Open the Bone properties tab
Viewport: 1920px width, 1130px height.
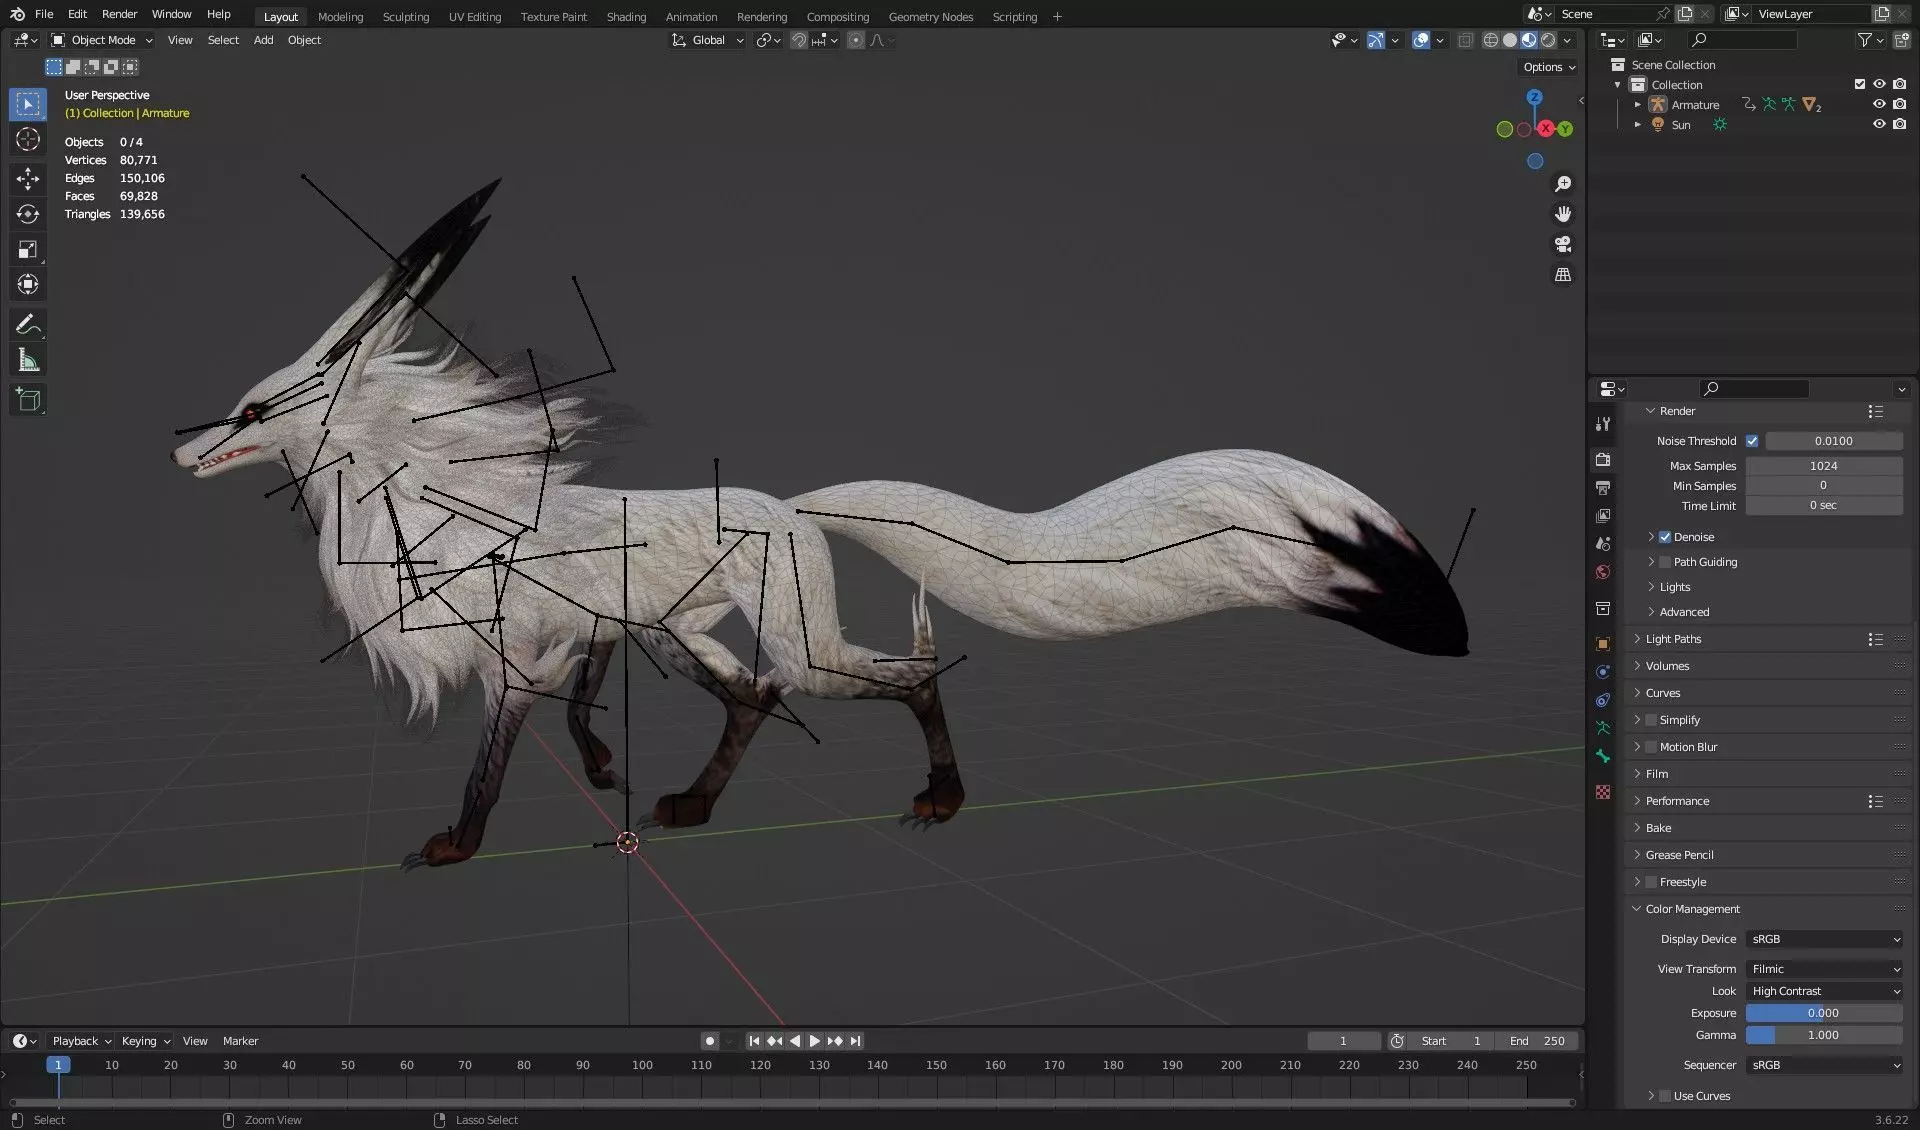[1603, 756]
